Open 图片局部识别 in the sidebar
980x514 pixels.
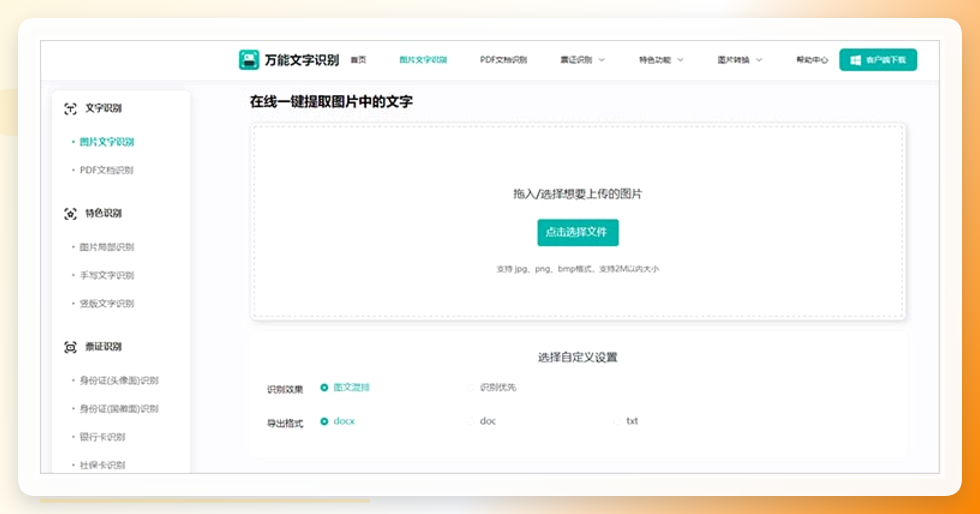tap(107, 247)
